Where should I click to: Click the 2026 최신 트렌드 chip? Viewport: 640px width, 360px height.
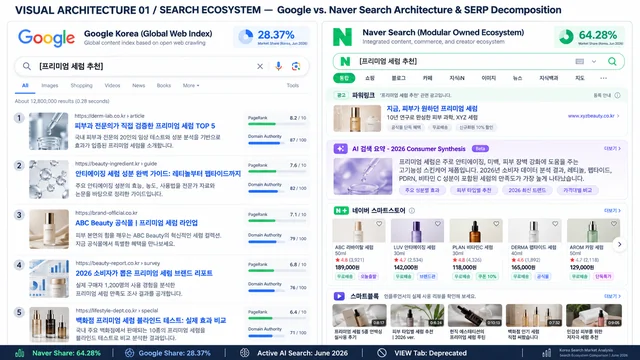tap(527, 190)
